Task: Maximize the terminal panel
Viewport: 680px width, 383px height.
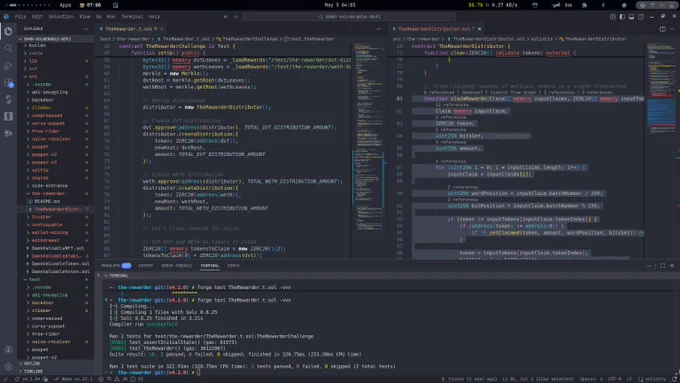Action: pos(662,265)
